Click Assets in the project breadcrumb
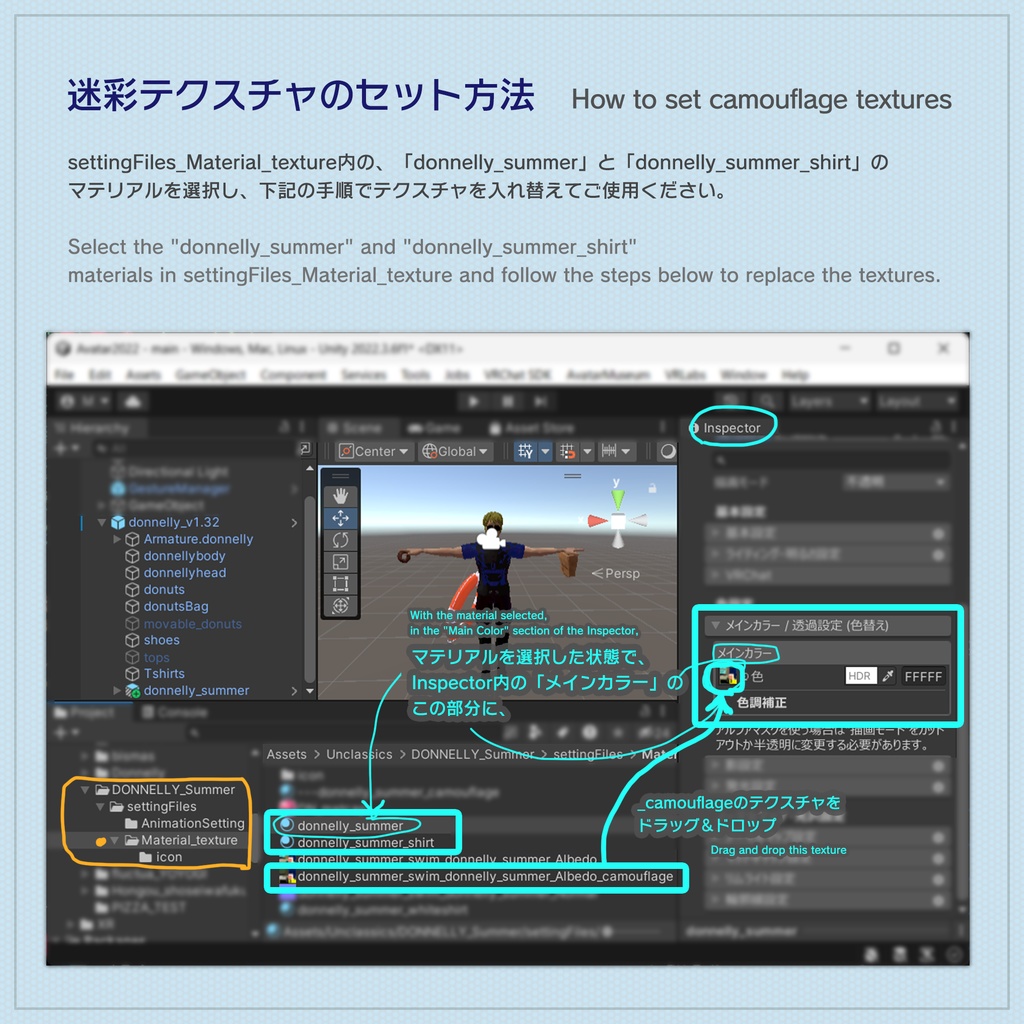Screen dimensions: 1024x1024 coord(286,754)
